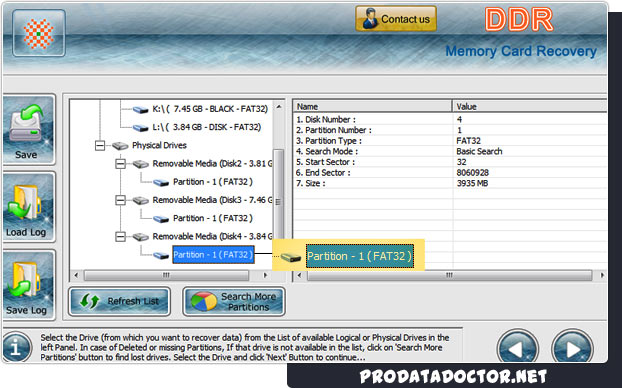Select the K:\ 7.45 GB BLACK drive
The height and width of the screenshot is (388, 622).
coord(210,109)
